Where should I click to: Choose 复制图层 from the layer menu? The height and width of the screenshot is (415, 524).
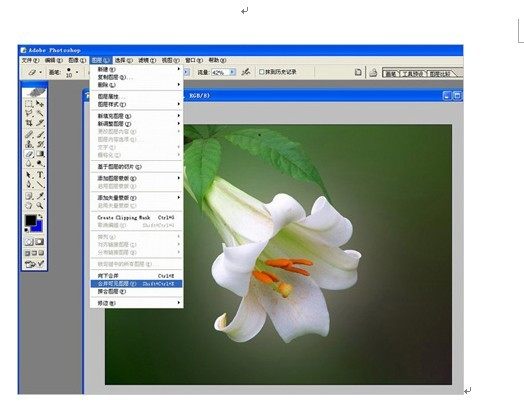point(137,77)
